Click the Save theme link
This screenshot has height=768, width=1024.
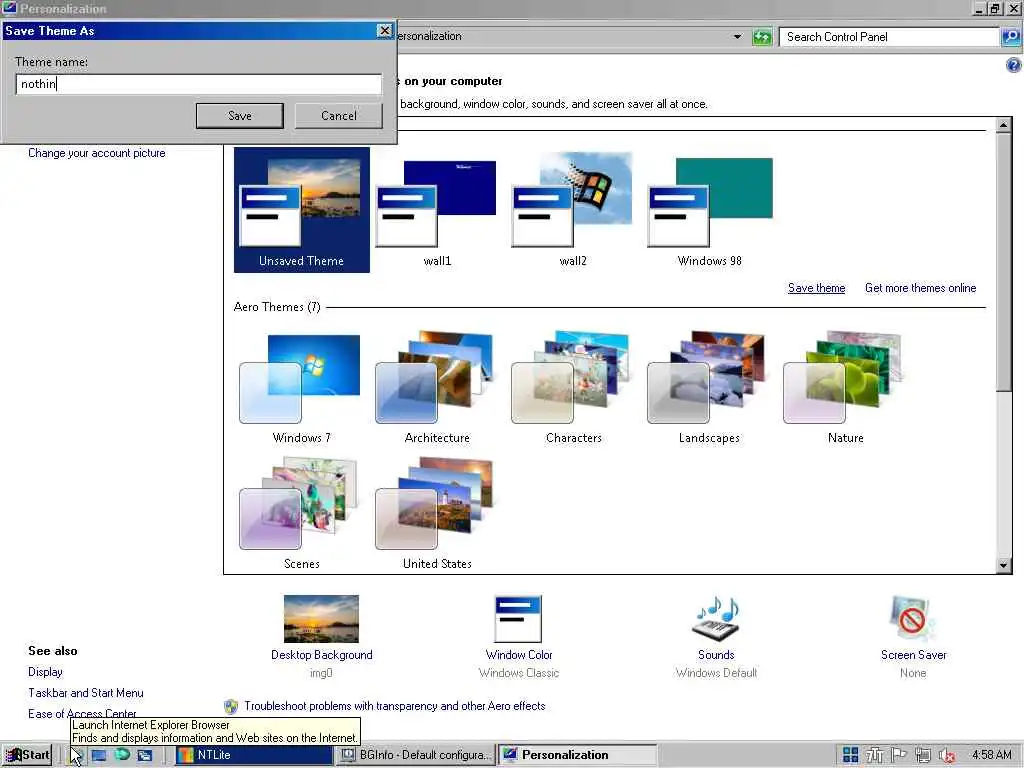[816, 288]
